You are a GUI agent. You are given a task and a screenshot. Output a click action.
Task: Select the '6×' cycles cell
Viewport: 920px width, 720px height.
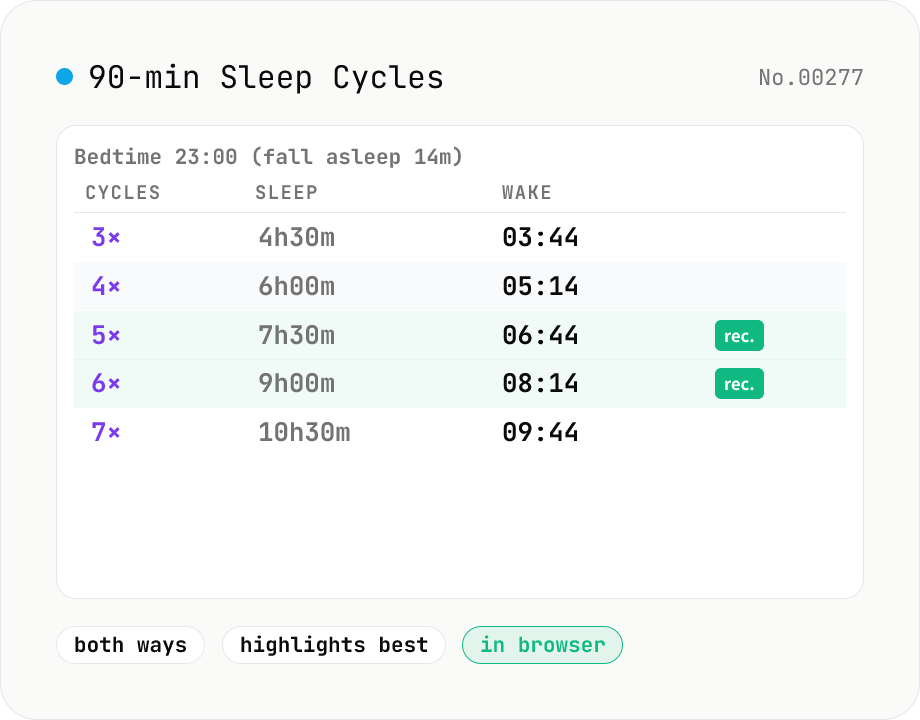(x=106, y=383)
